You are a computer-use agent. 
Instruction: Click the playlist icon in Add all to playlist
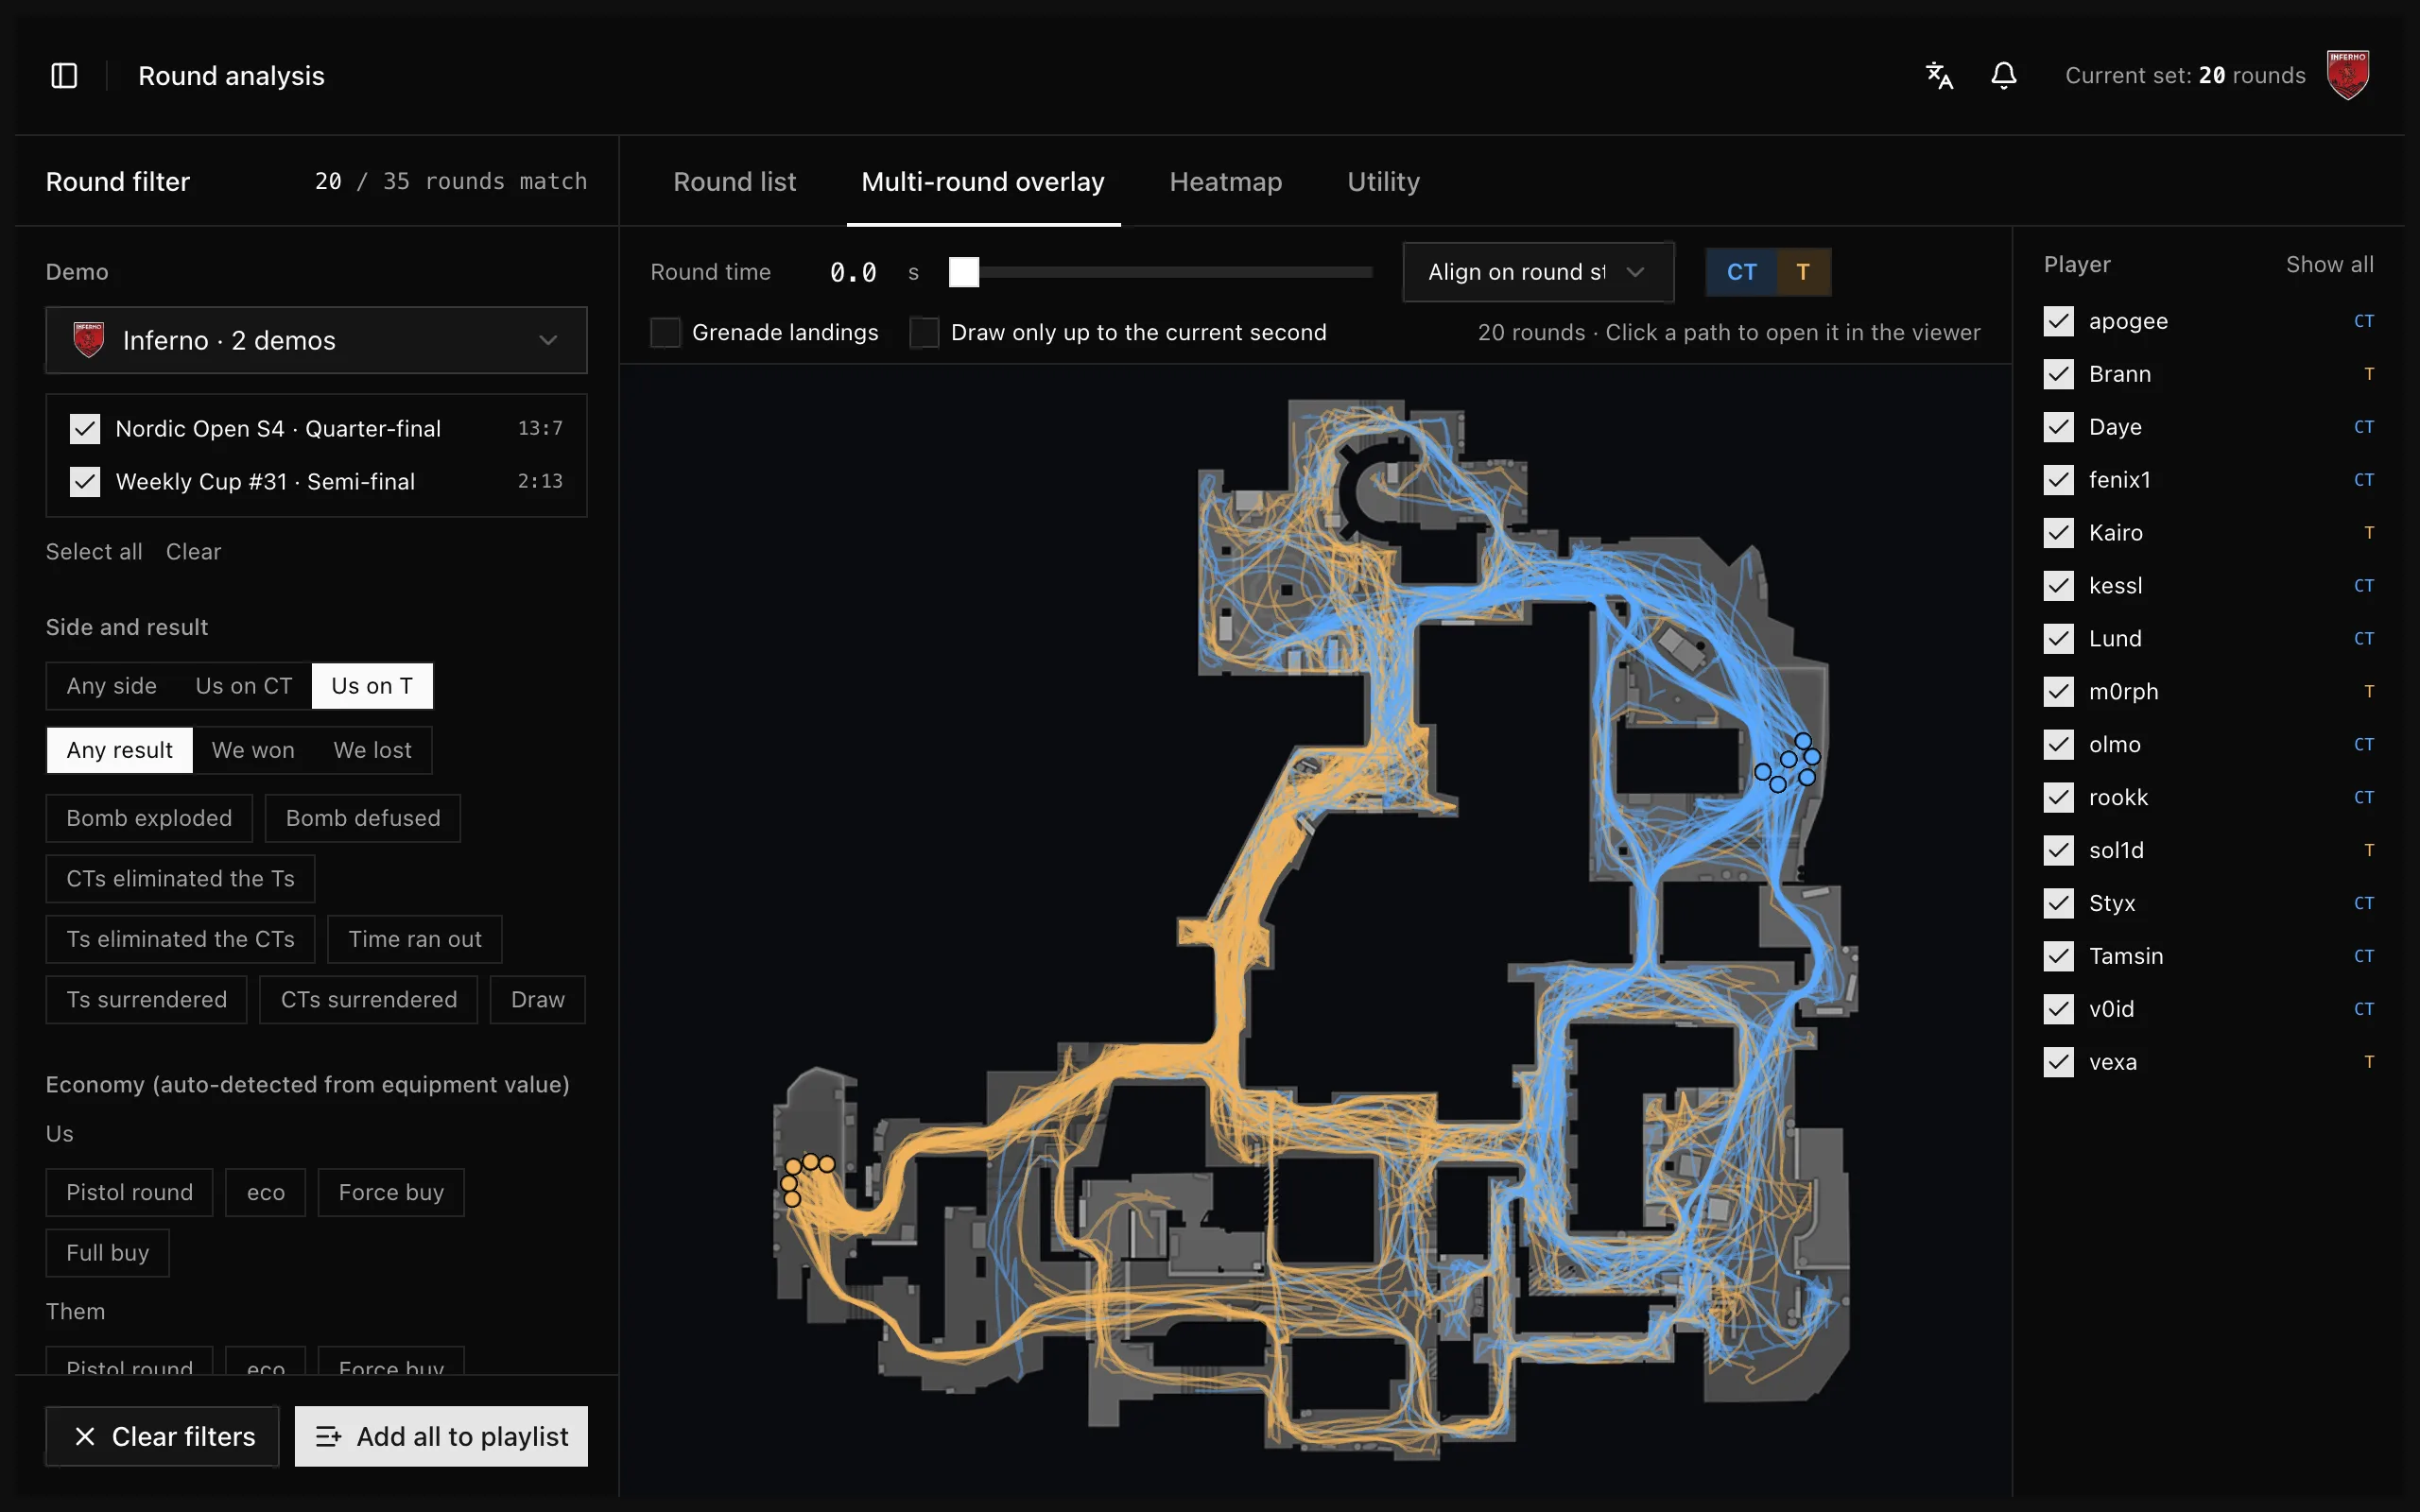pos(328,1437)
